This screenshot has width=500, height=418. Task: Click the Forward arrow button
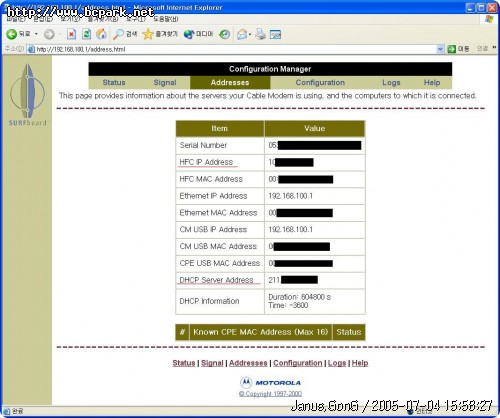click(x=49, y=34)
